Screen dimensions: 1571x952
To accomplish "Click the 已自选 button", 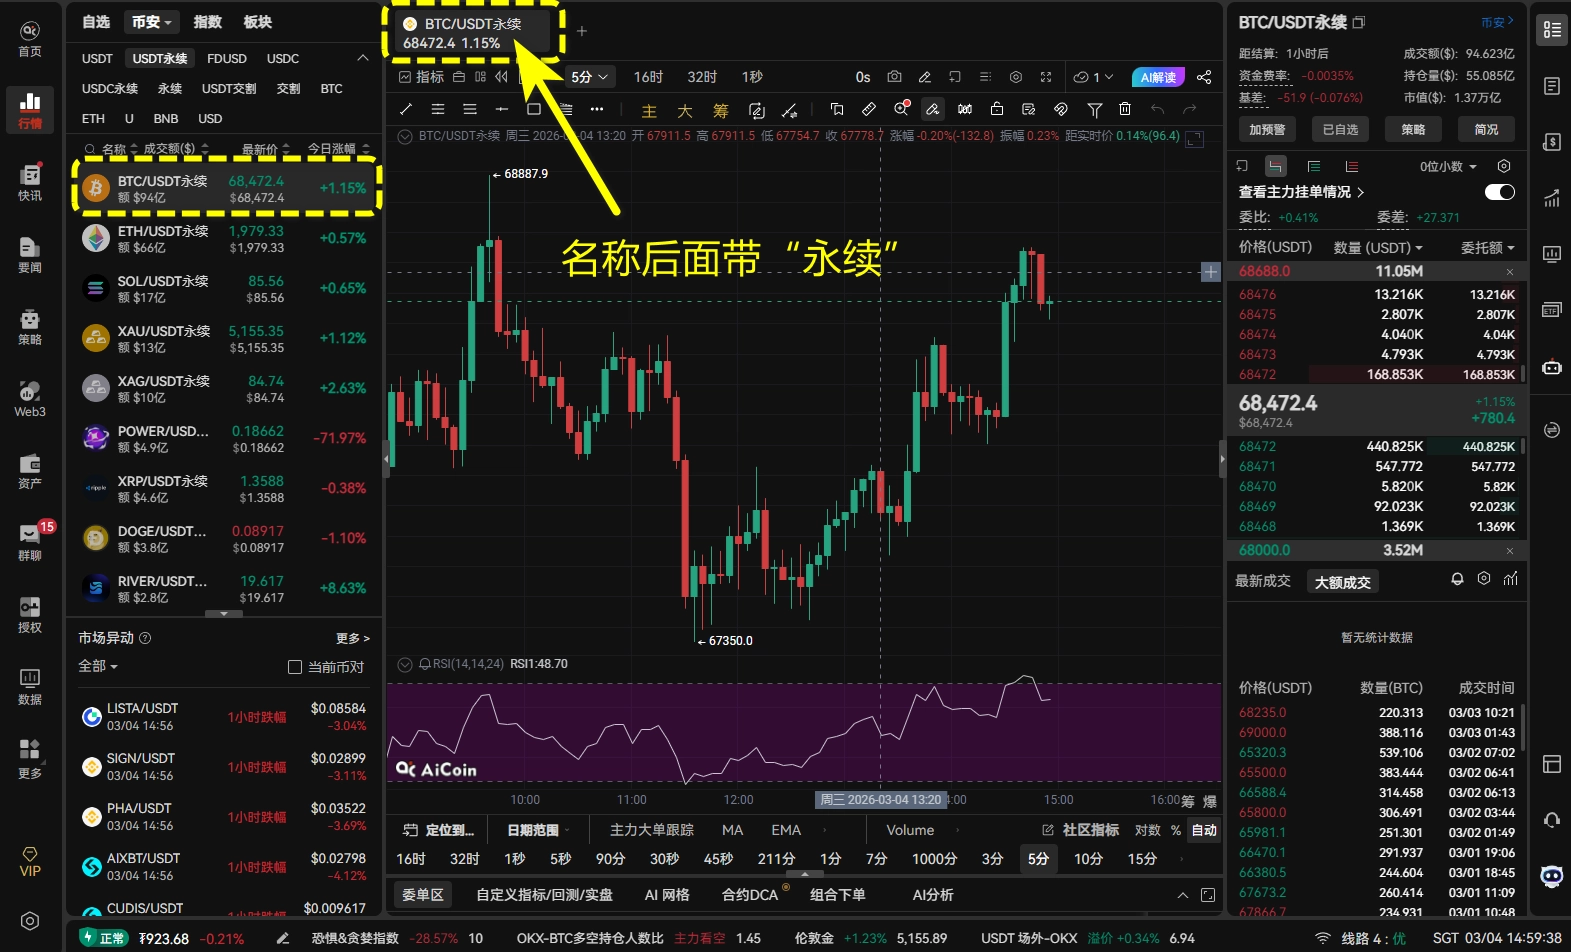I will point(1340,129).
